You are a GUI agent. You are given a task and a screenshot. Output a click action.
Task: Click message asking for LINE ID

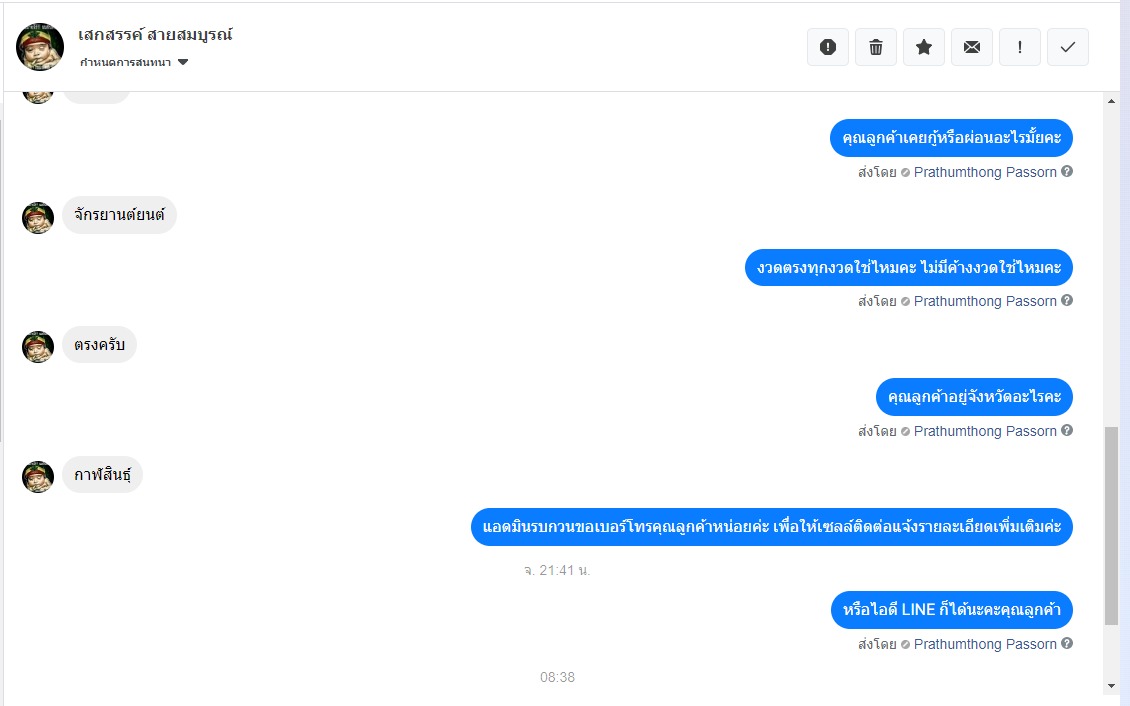(x=951, y=609)
